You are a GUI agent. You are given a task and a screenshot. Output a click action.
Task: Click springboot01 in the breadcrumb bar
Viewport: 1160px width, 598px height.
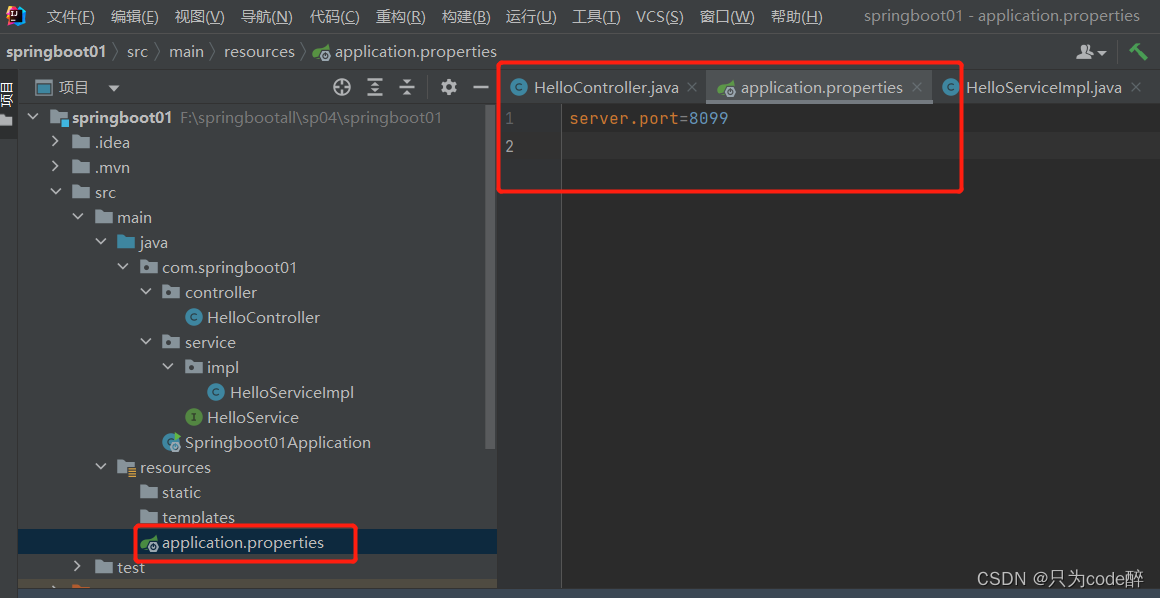[56, 52]
